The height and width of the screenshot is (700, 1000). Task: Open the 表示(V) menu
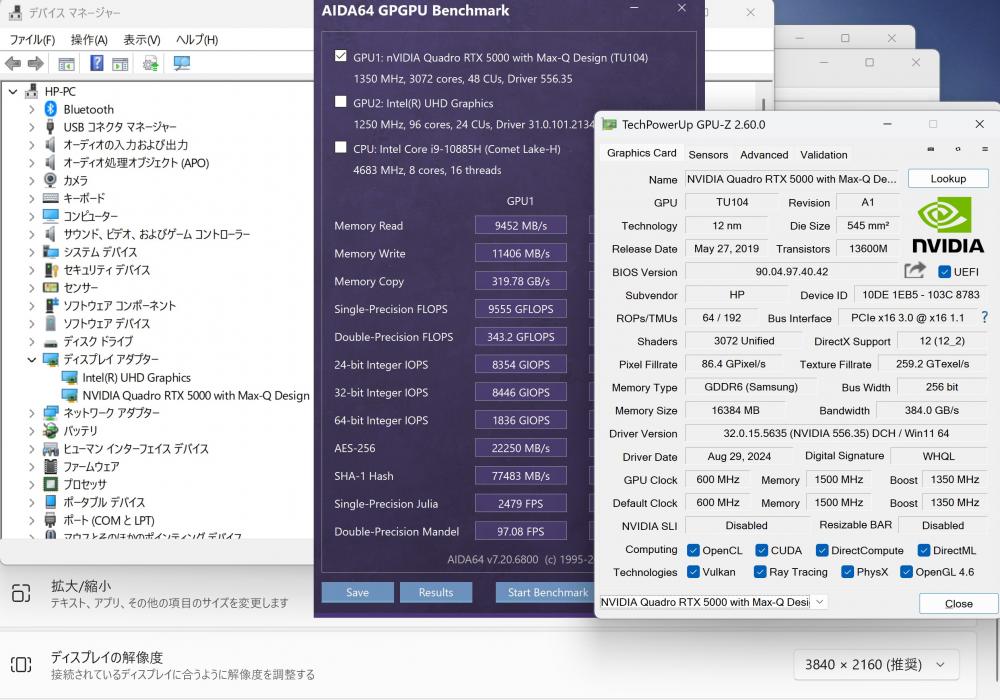142,40
